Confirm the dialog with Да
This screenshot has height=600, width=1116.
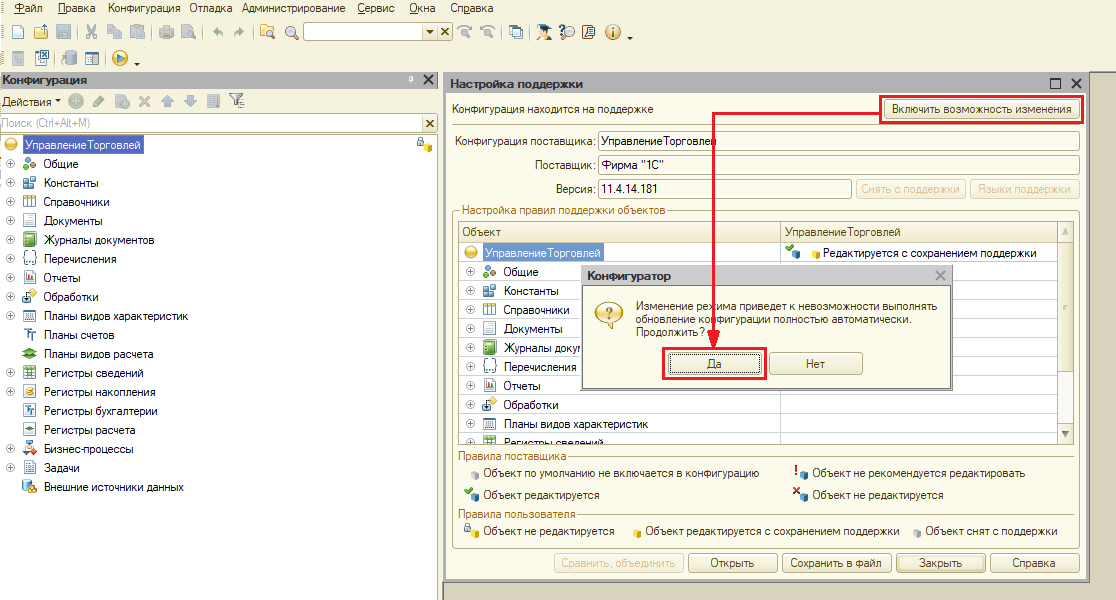pos(714,364)
